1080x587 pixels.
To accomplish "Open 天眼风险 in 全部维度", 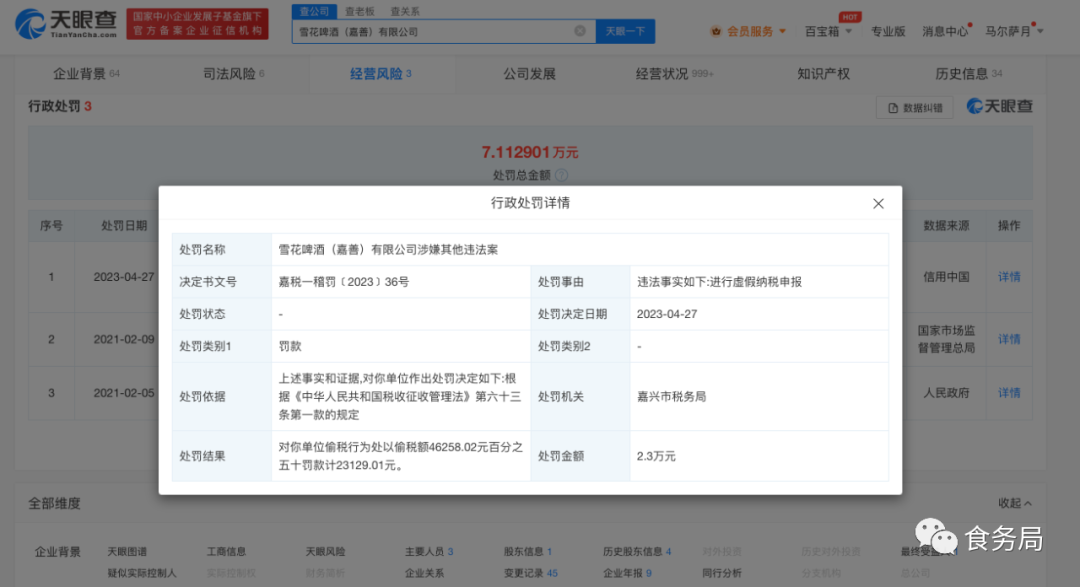I will (325, 551).
